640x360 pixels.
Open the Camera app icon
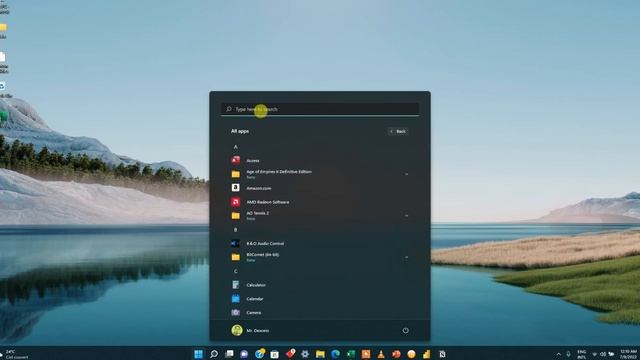coord(236,313)
